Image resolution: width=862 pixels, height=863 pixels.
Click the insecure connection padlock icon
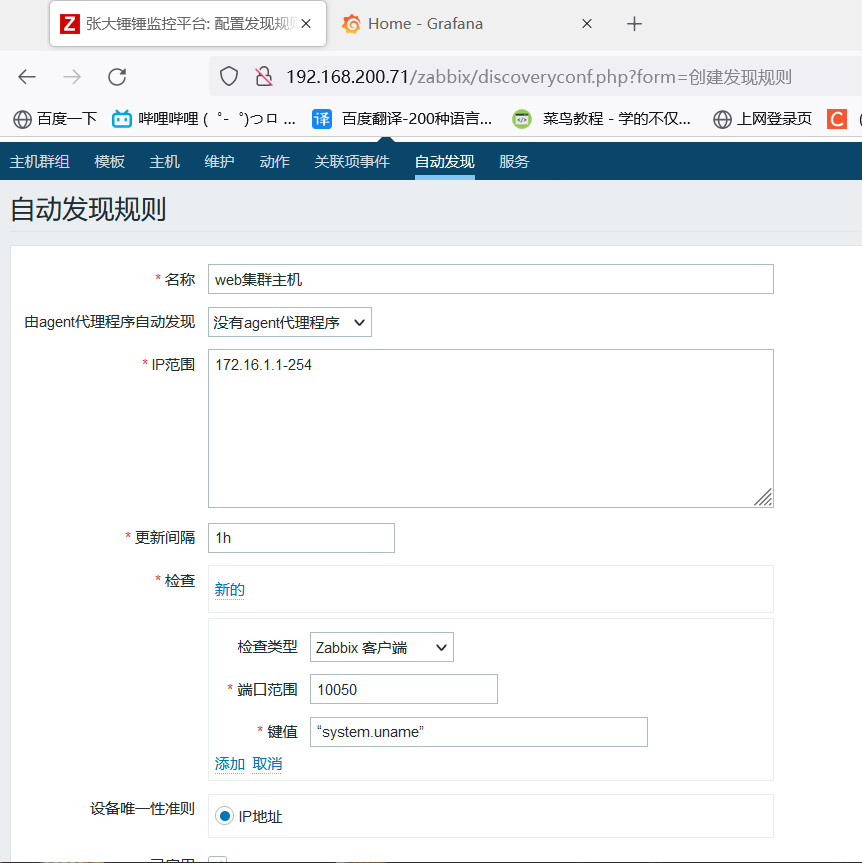[264, 77]
